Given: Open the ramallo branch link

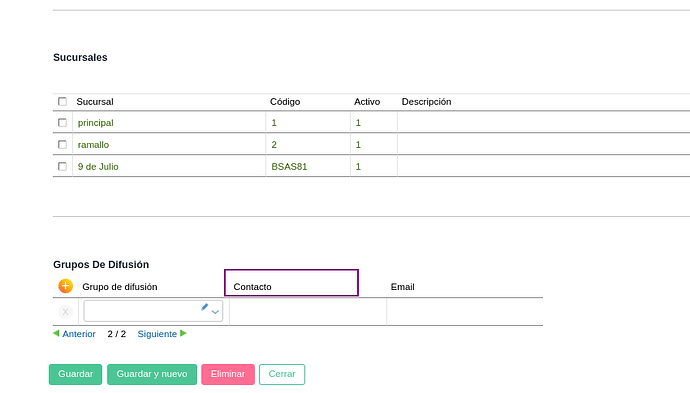Looking at the screenshot, I should tap(93, 145).
